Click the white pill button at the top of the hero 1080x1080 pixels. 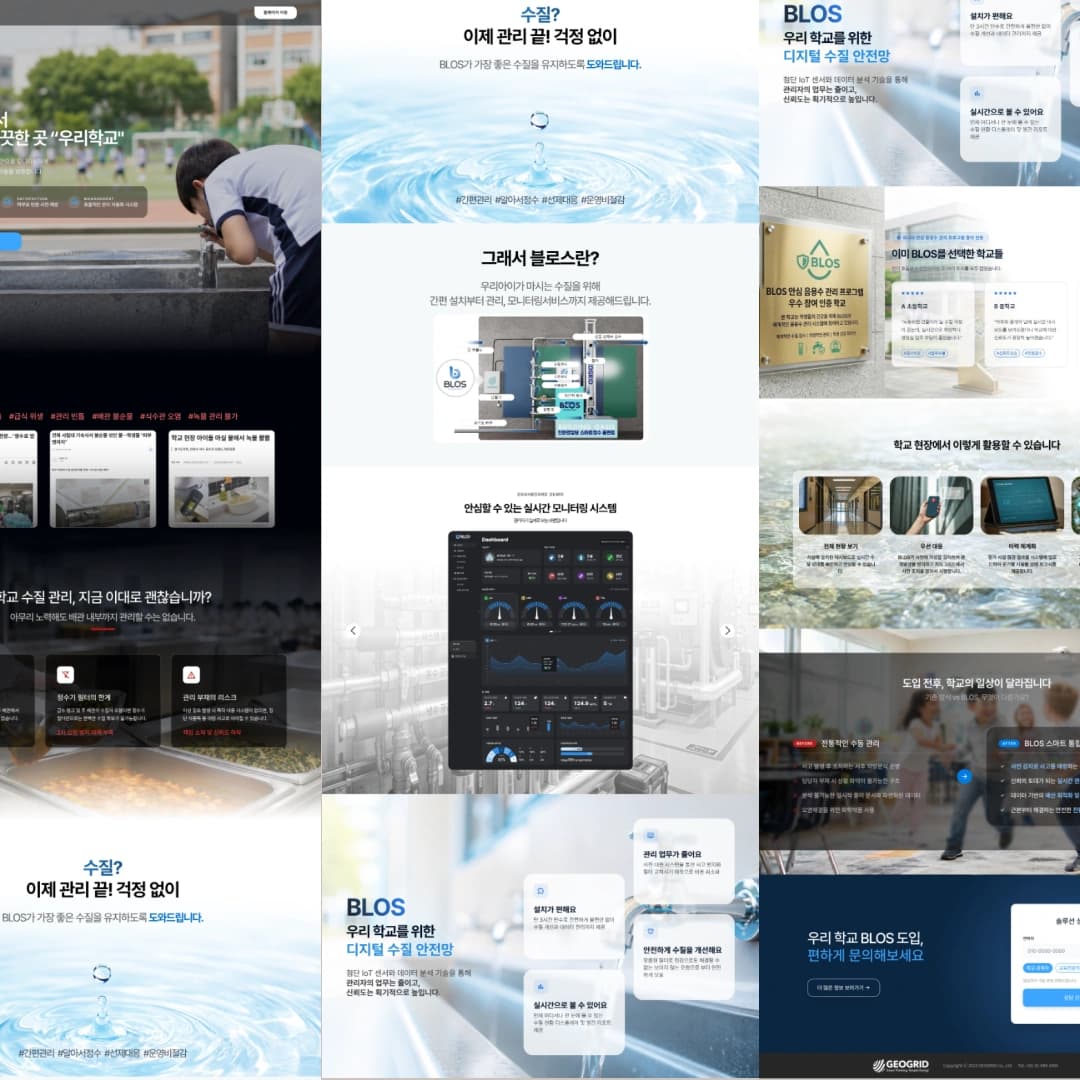point(276,12)
